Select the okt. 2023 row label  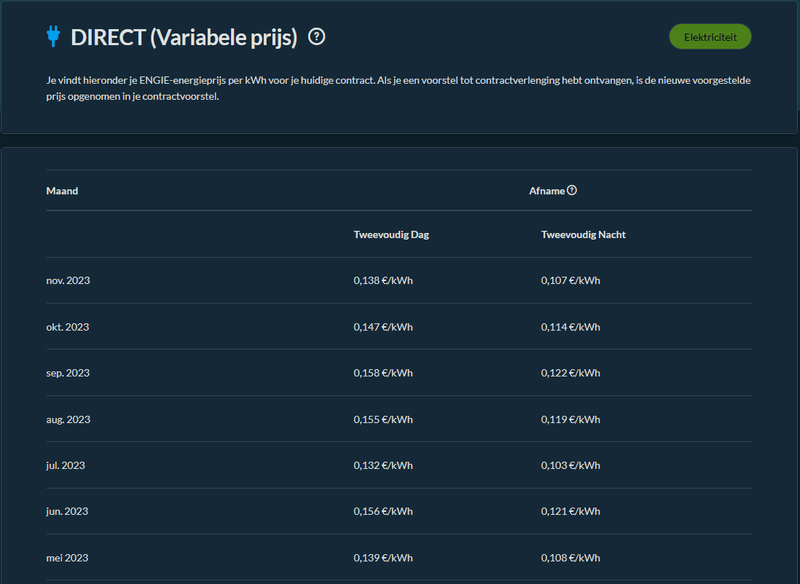coord(68,327)
